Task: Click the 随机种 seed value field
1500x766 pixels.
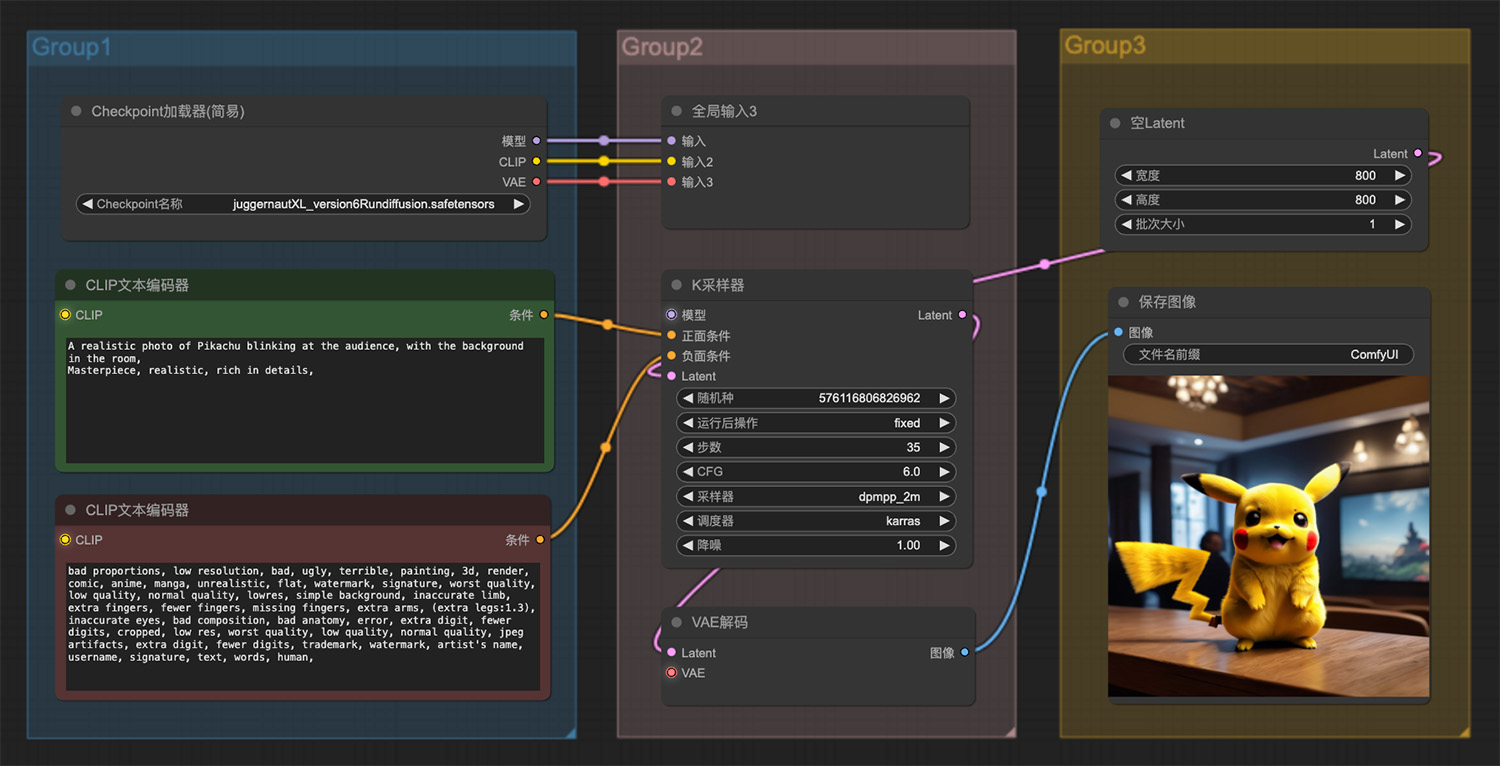Action: coord(816,398)
